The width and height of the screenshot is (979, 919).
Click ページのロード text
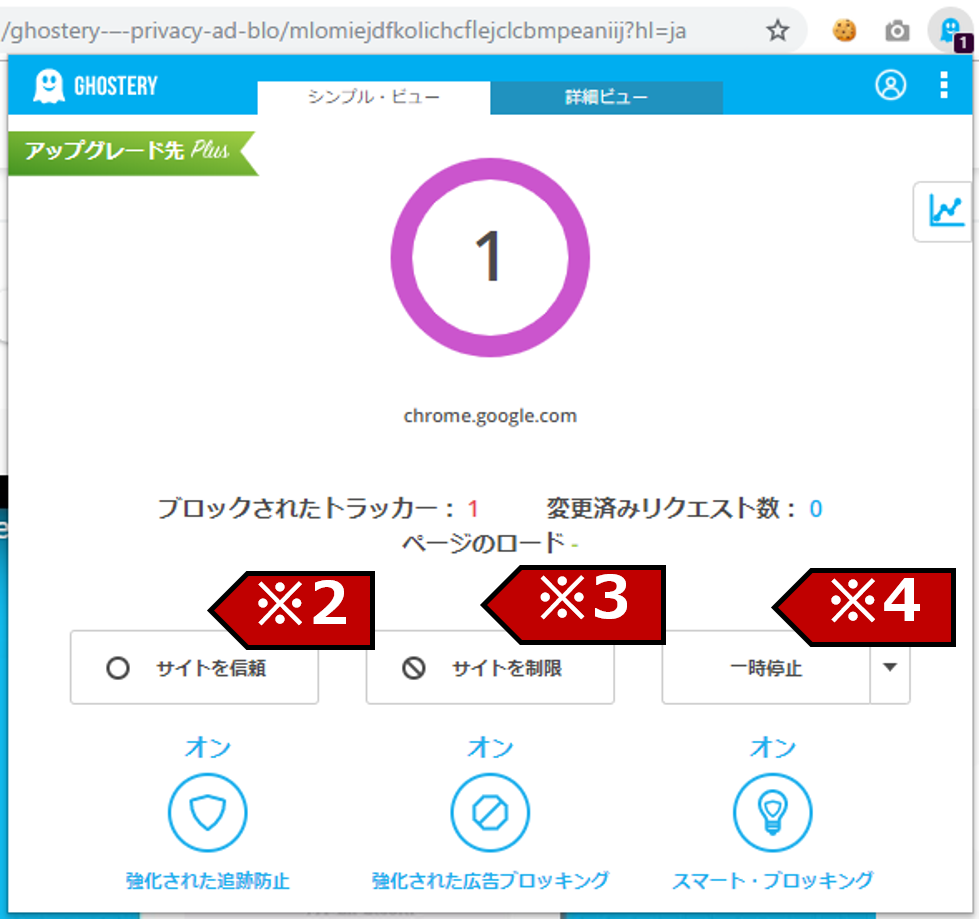(x=490, y=543)
